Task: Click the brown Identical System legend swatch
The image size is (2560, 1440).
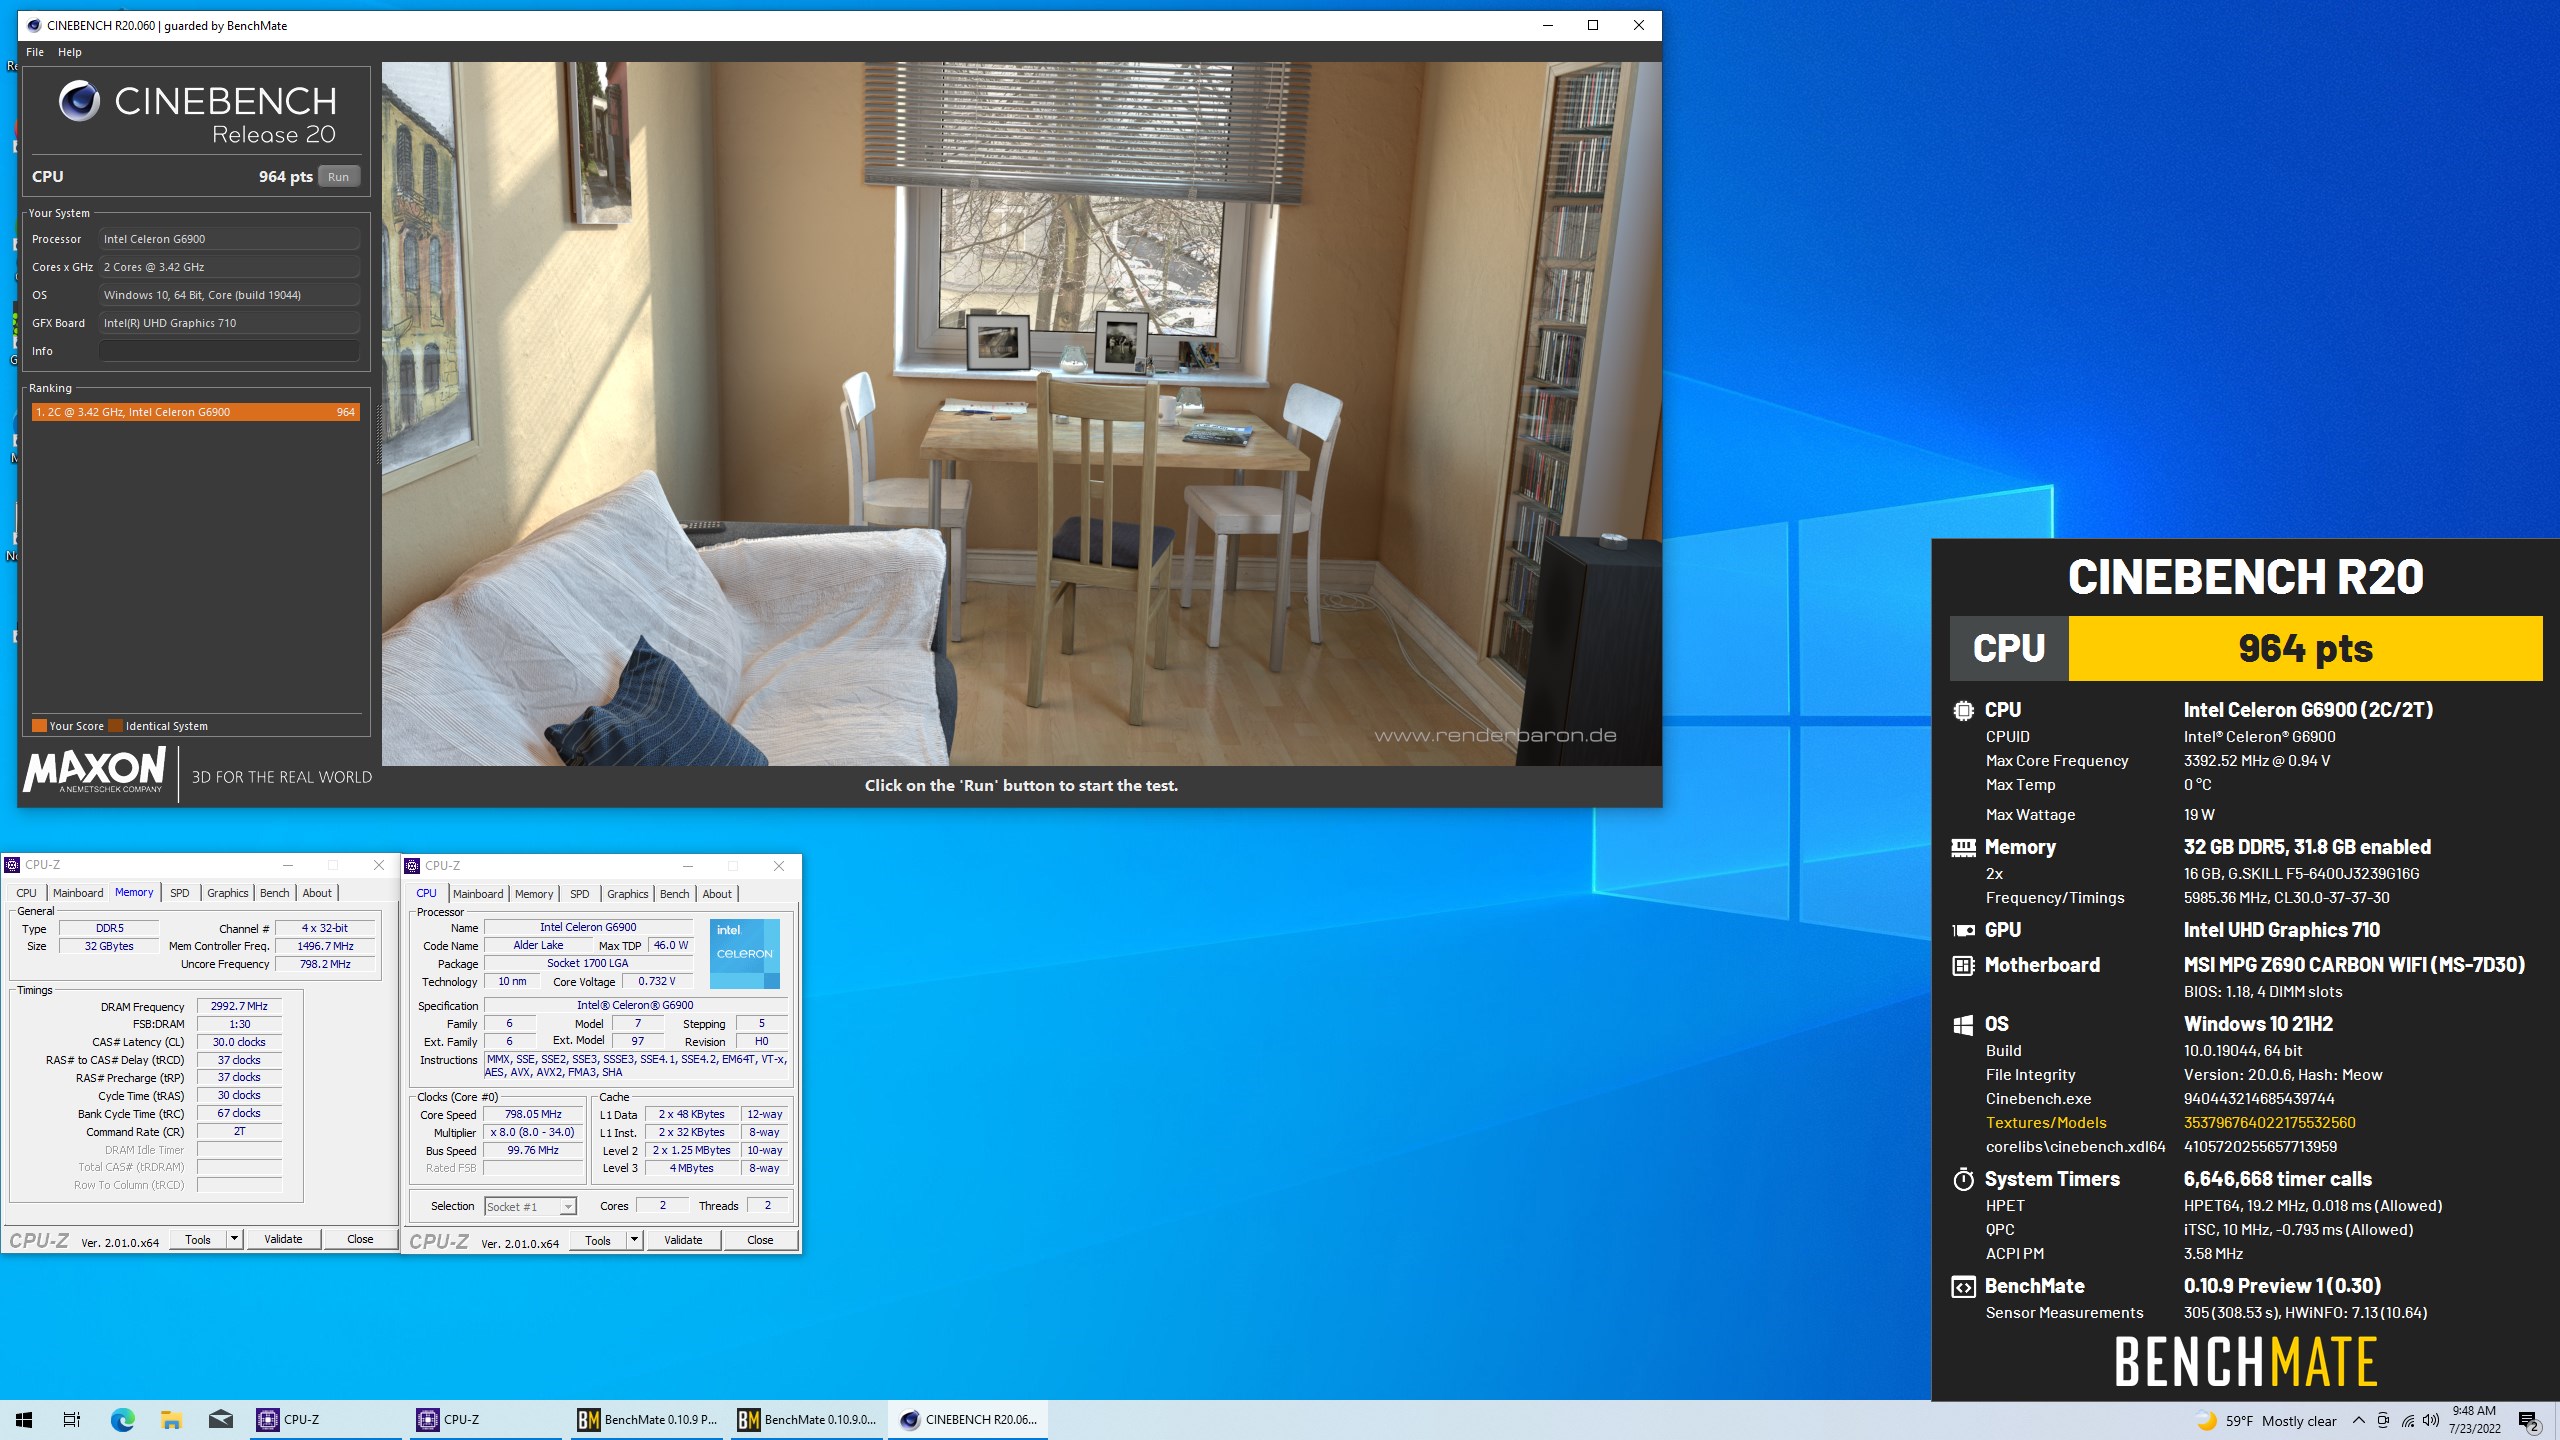Action: [x=116, y=726]
